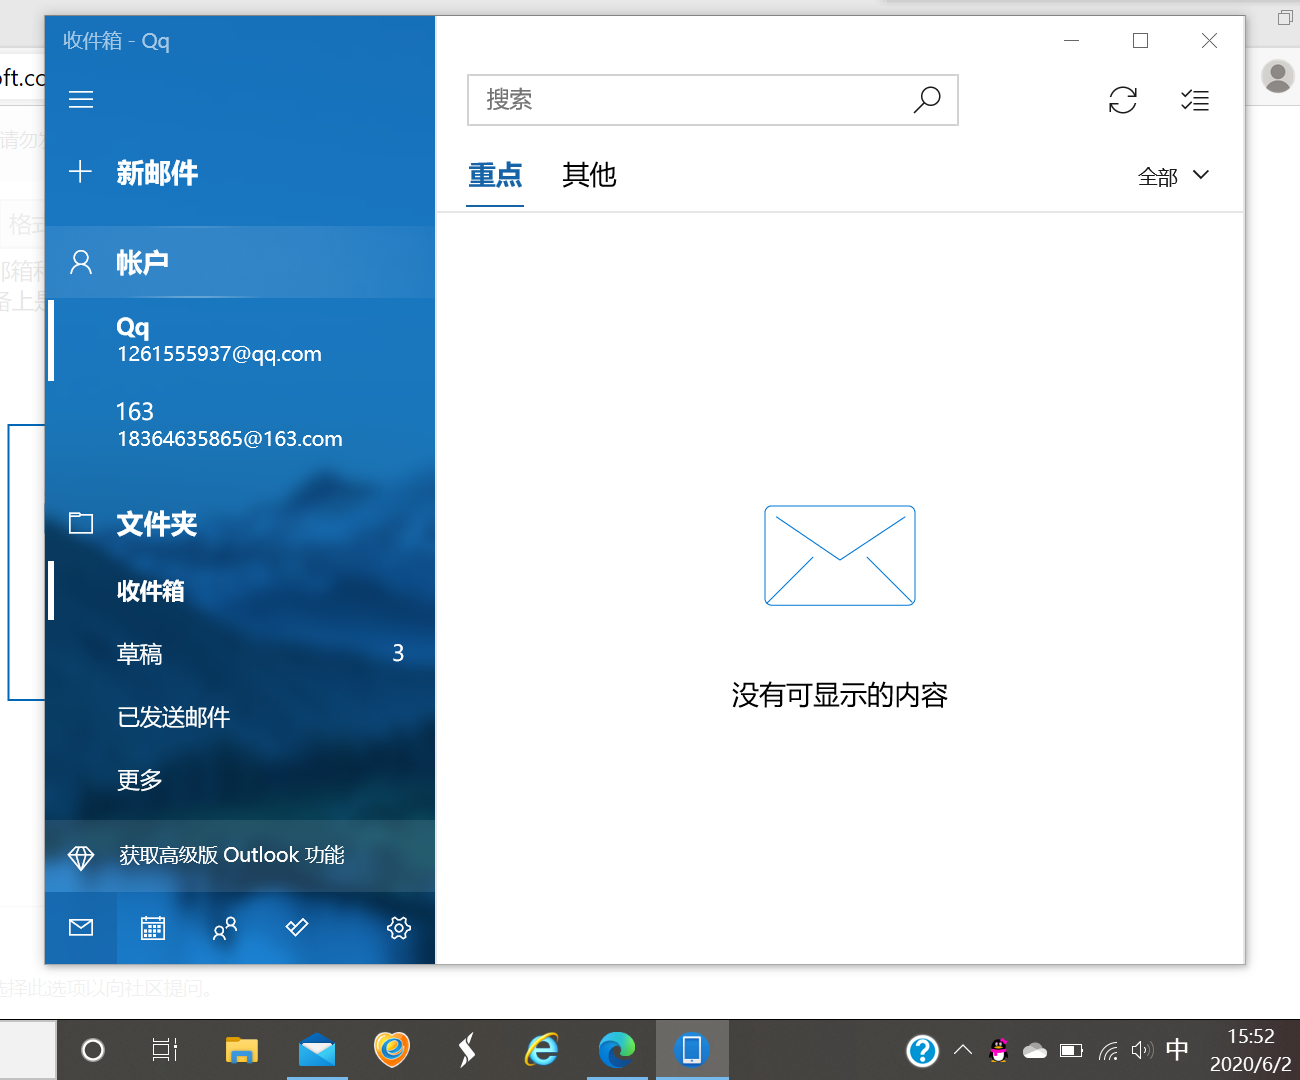1300x1080 pixels.
Task: Enter selection mode with checklist icon
Action: click(1195, 100)
